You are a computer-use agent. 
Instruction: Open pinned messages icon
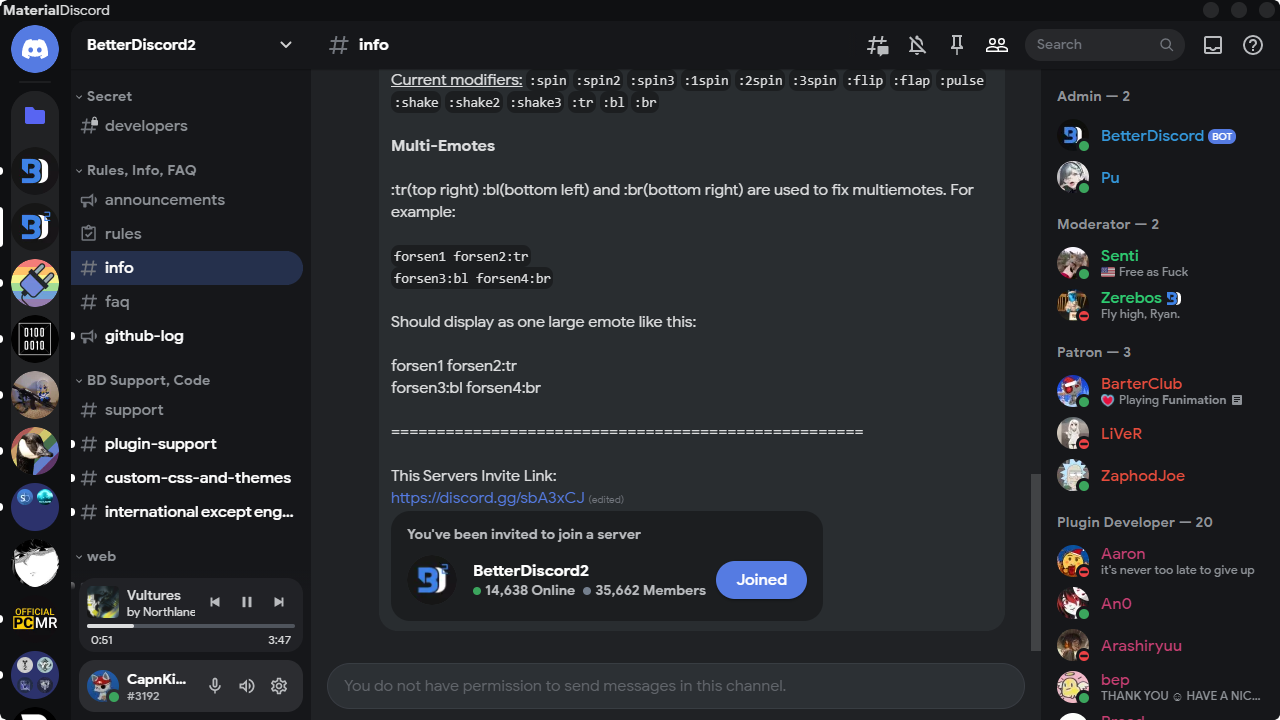click(x=957, y=45)
